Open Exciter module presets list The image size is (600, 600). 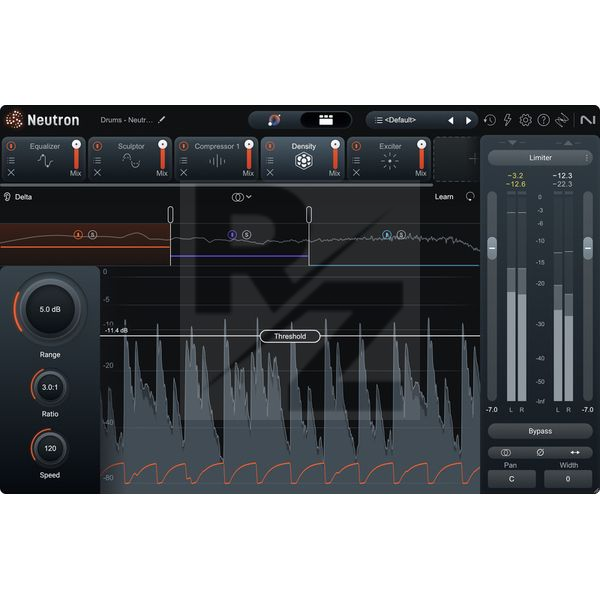click(x=356, y=160)
